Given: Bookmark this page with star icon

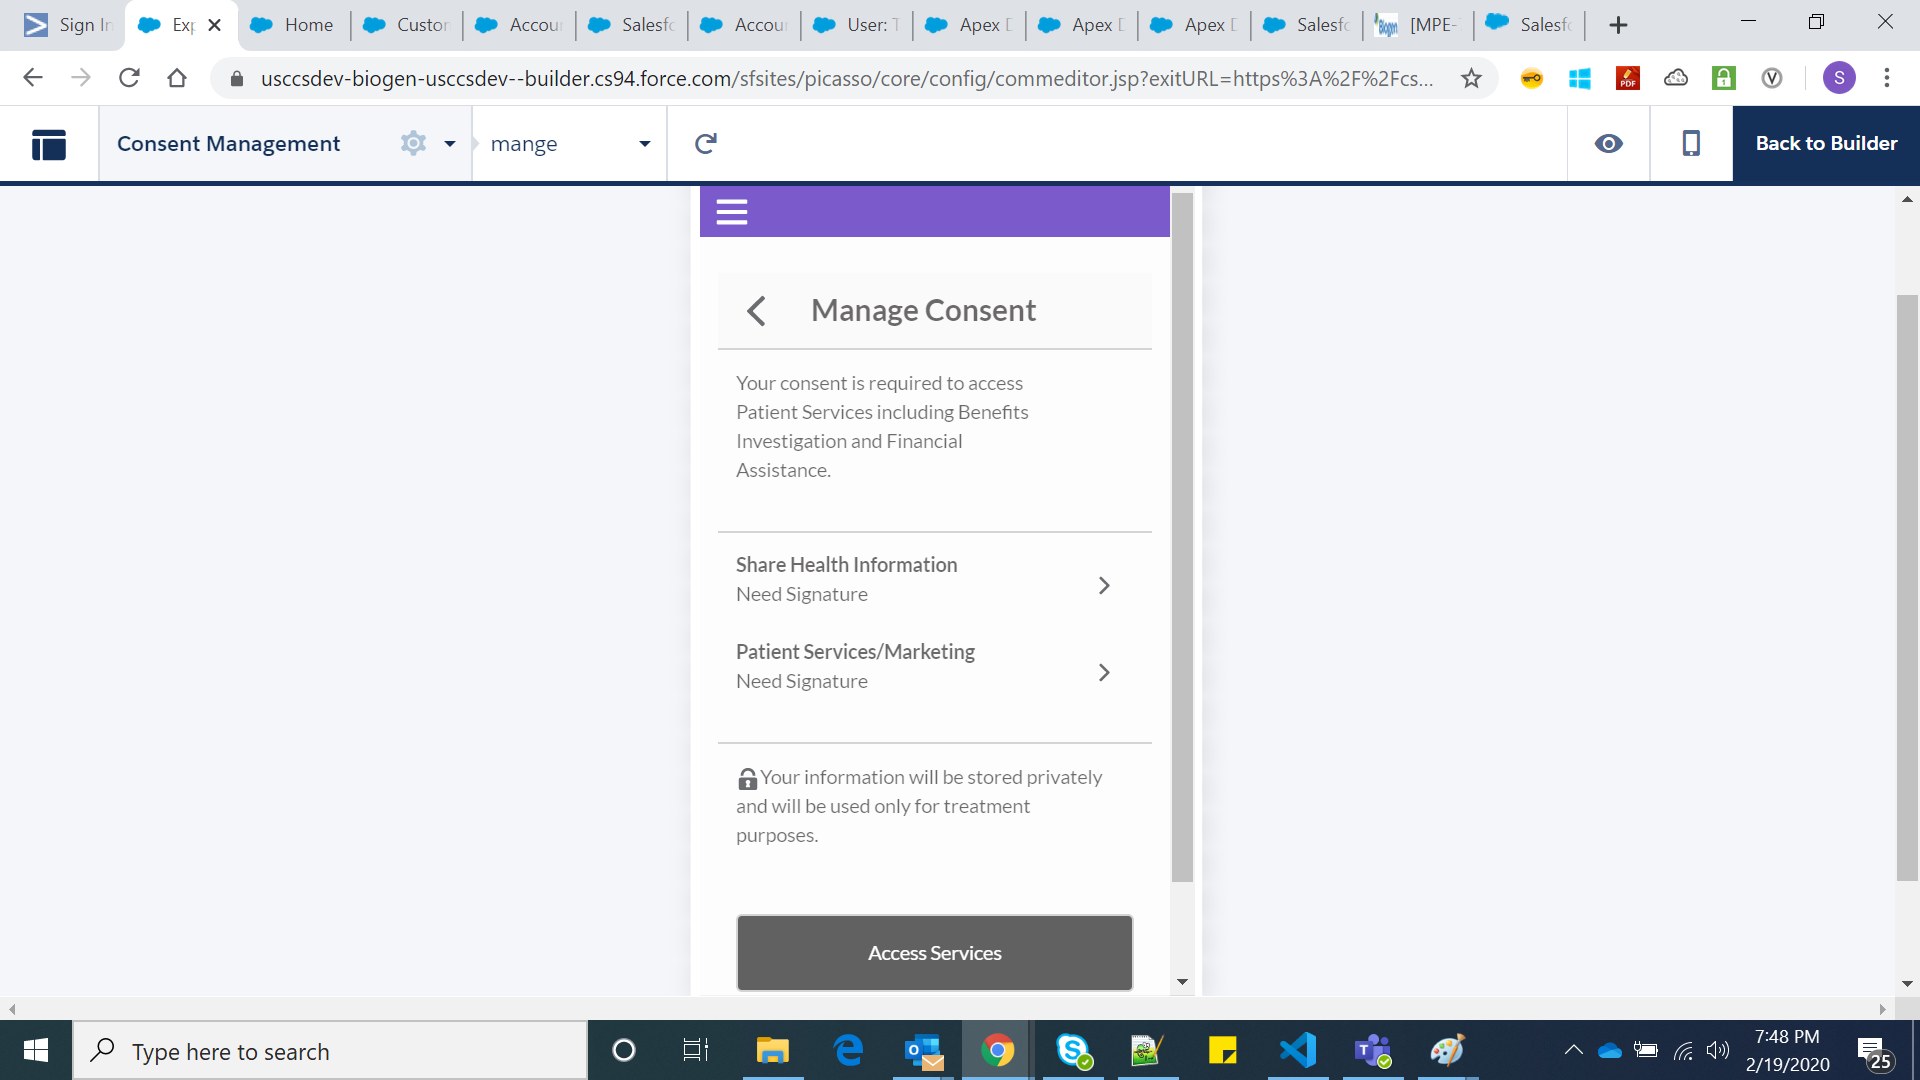Looking at the screenshot, I should pyautogui.click(x=1471, y=78).
